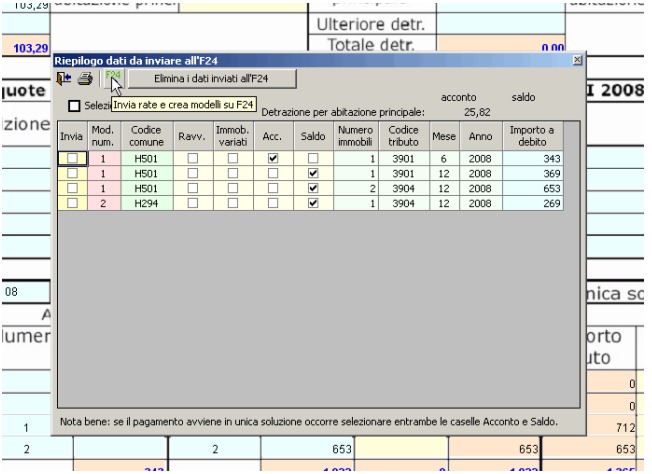Click the 'Importo a debito' column header
This screenshot has width=652, height=474.
pyautogui.click(x=531, y=137)
